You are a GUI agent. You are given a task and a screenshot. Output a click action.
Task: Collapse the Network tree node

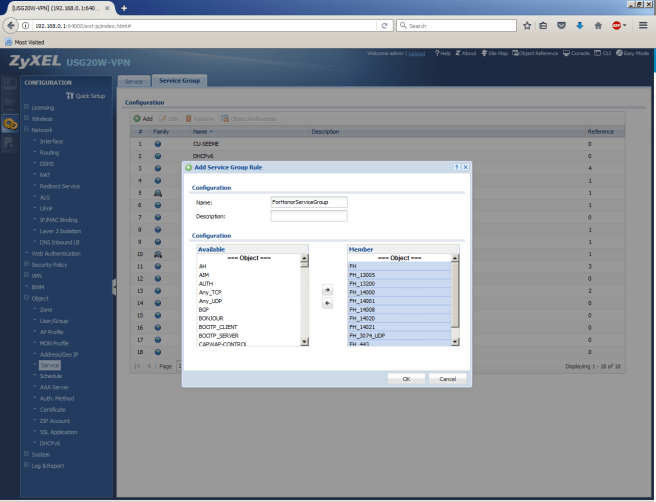click(25, 130)
